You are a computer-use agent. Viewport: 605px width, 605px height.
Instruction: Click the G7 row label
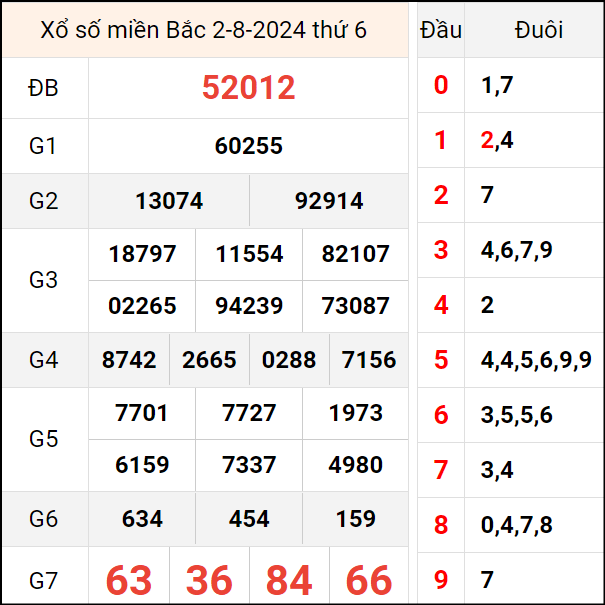43,581
